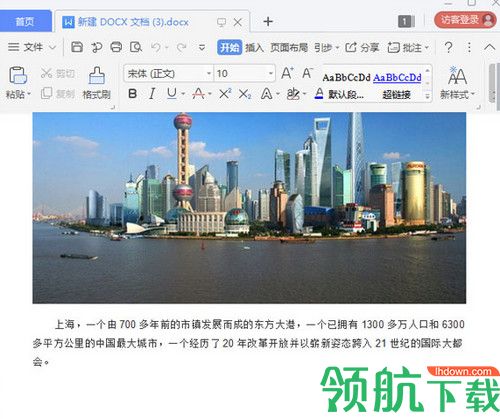
Task: Collapse the ribbon with the up chevron
Action: tap(489, 47)
